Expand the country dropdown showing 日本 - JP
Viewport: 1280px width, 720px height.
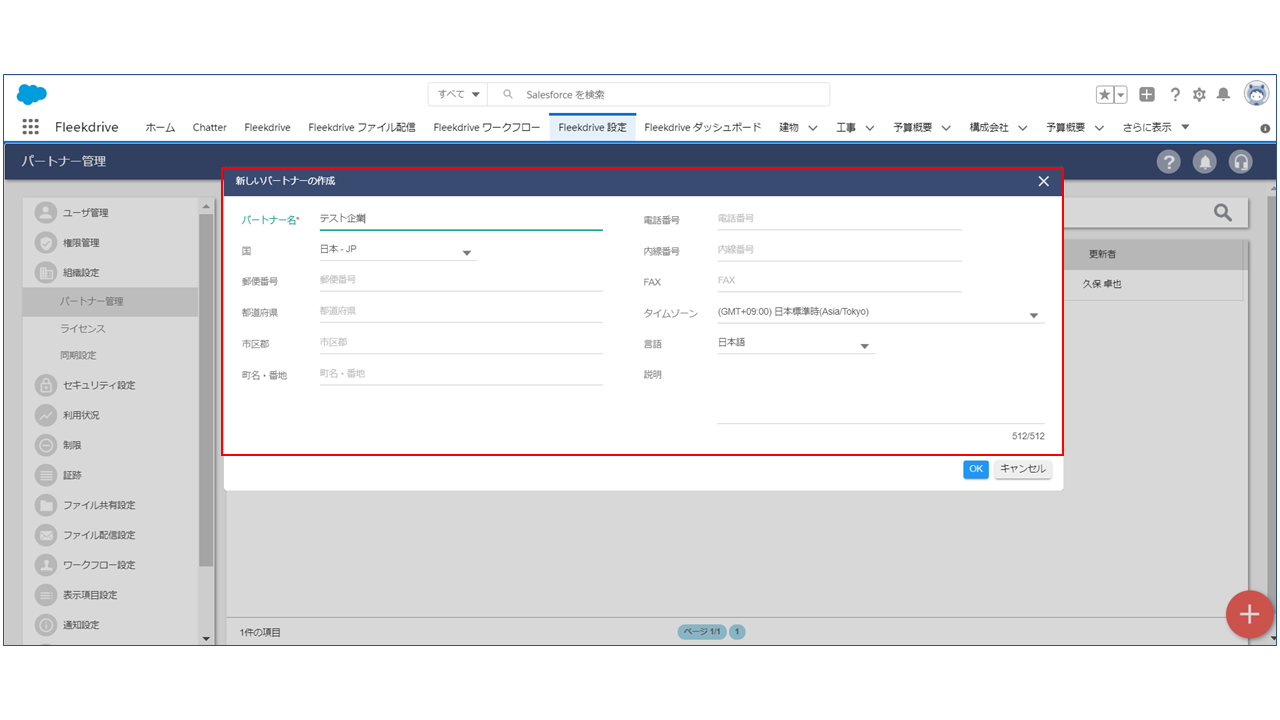click(x=466, y=253)
